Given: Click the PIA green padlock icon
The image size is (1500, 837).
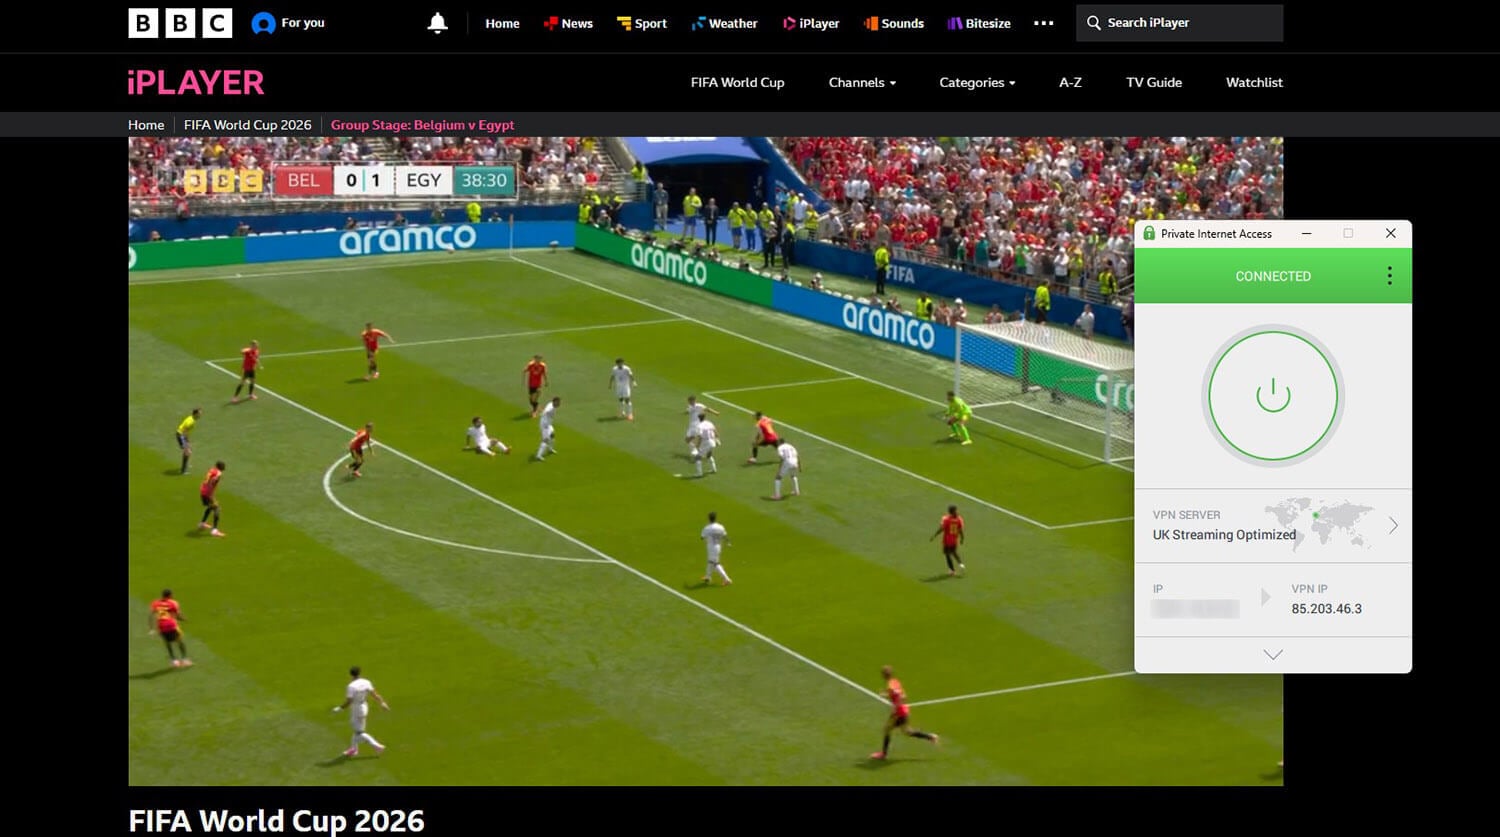Looking at the screenshot, I should [x=1148, y=233].
